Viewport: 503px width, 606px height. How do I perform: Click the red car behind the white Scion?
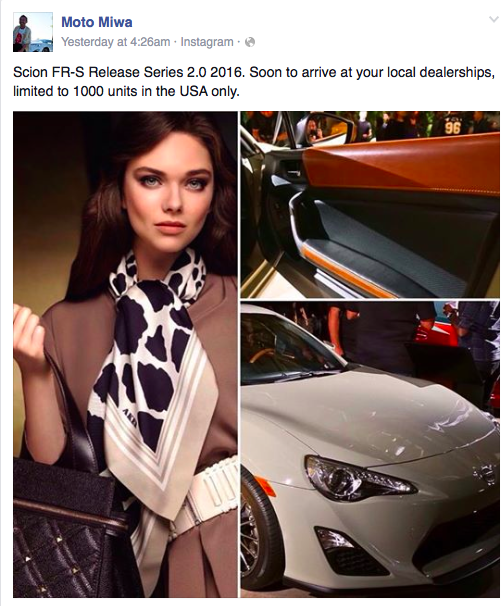(439, 334)
